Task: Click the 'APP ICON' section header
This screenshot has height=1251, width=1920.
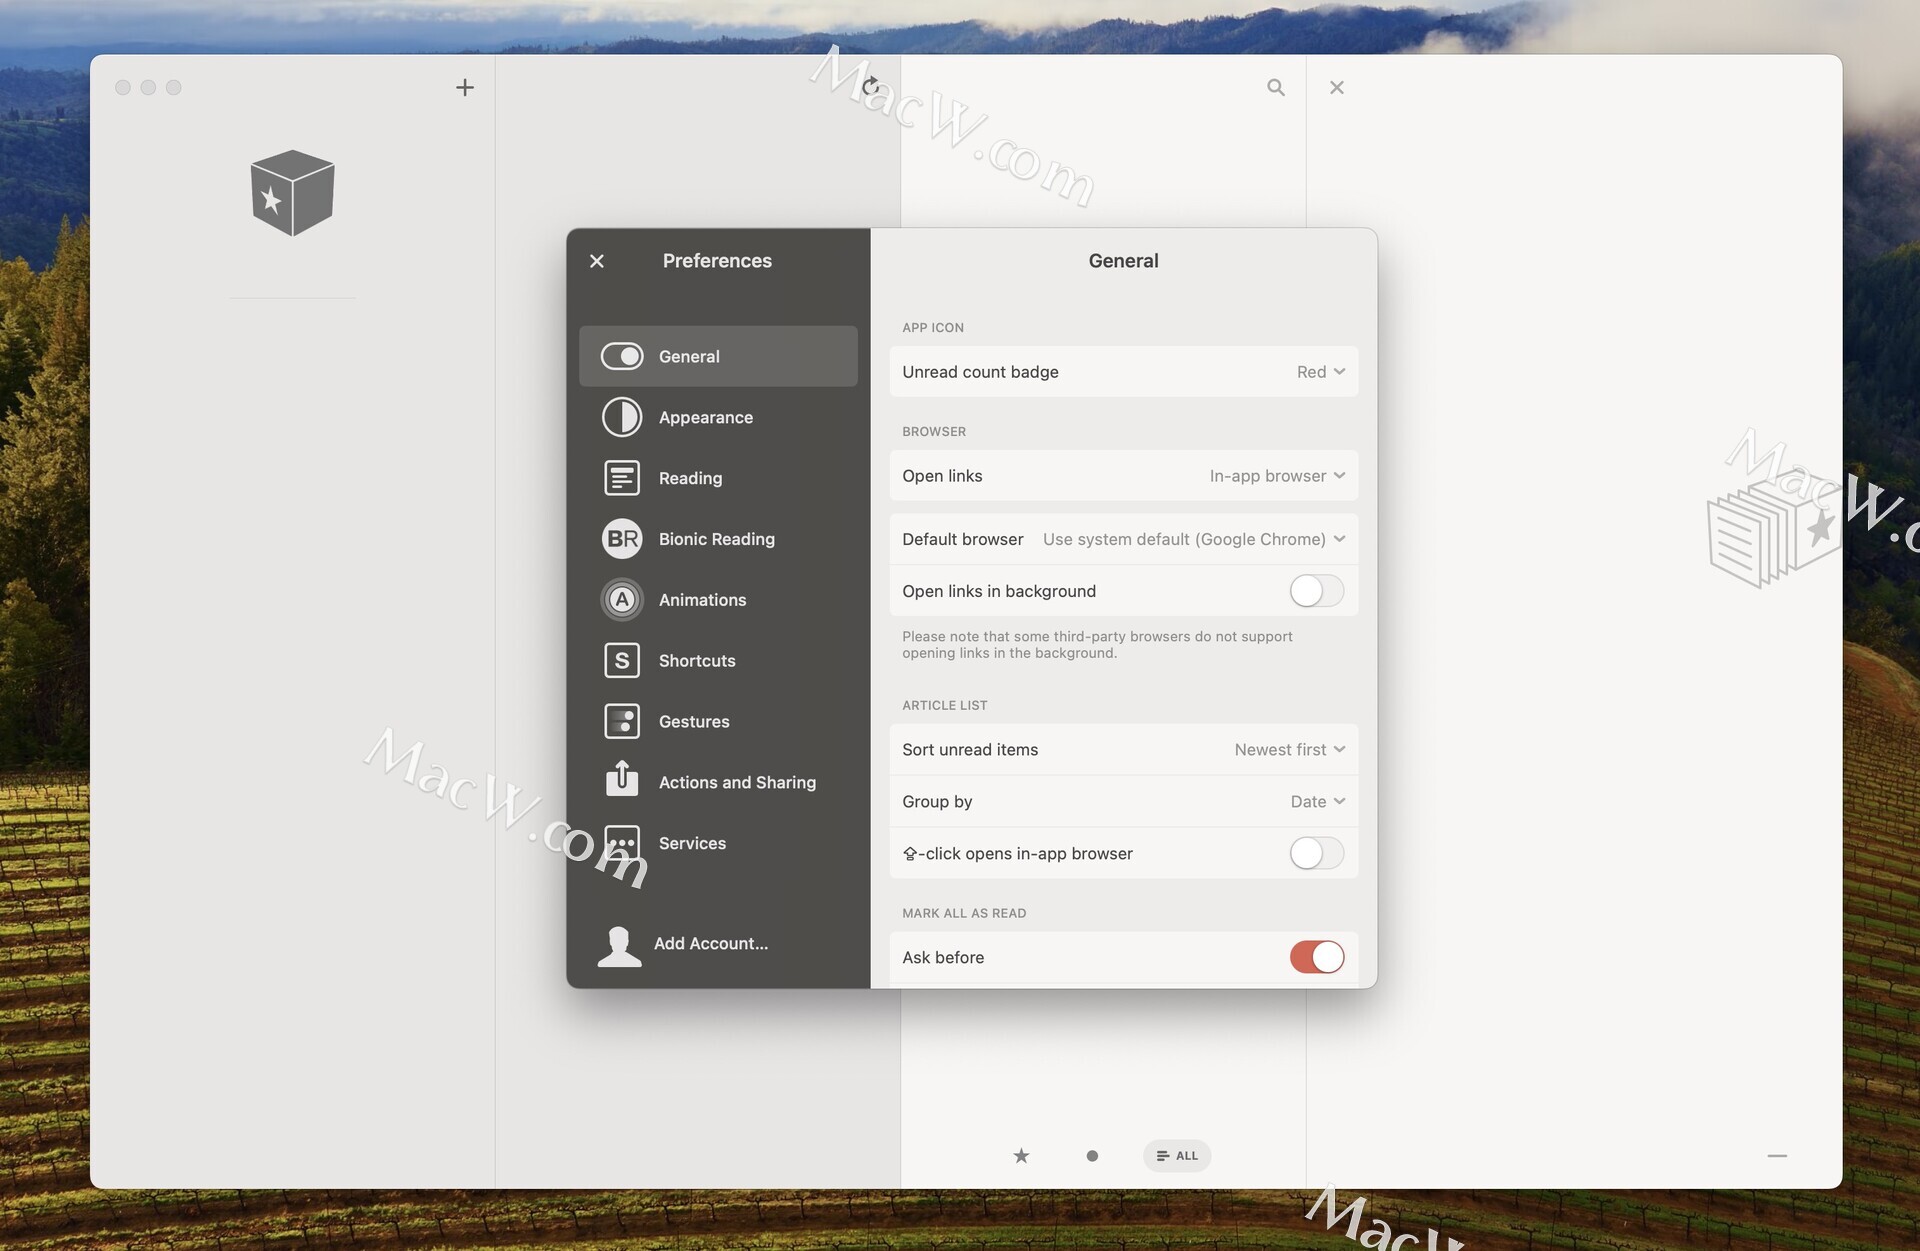Action: tap(933, 328)
